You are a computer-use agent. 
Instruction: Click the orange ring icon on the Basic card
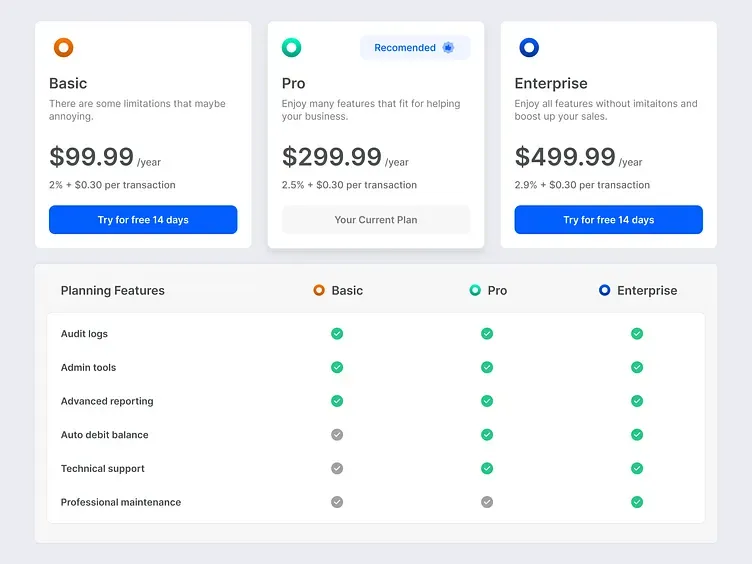63,47
